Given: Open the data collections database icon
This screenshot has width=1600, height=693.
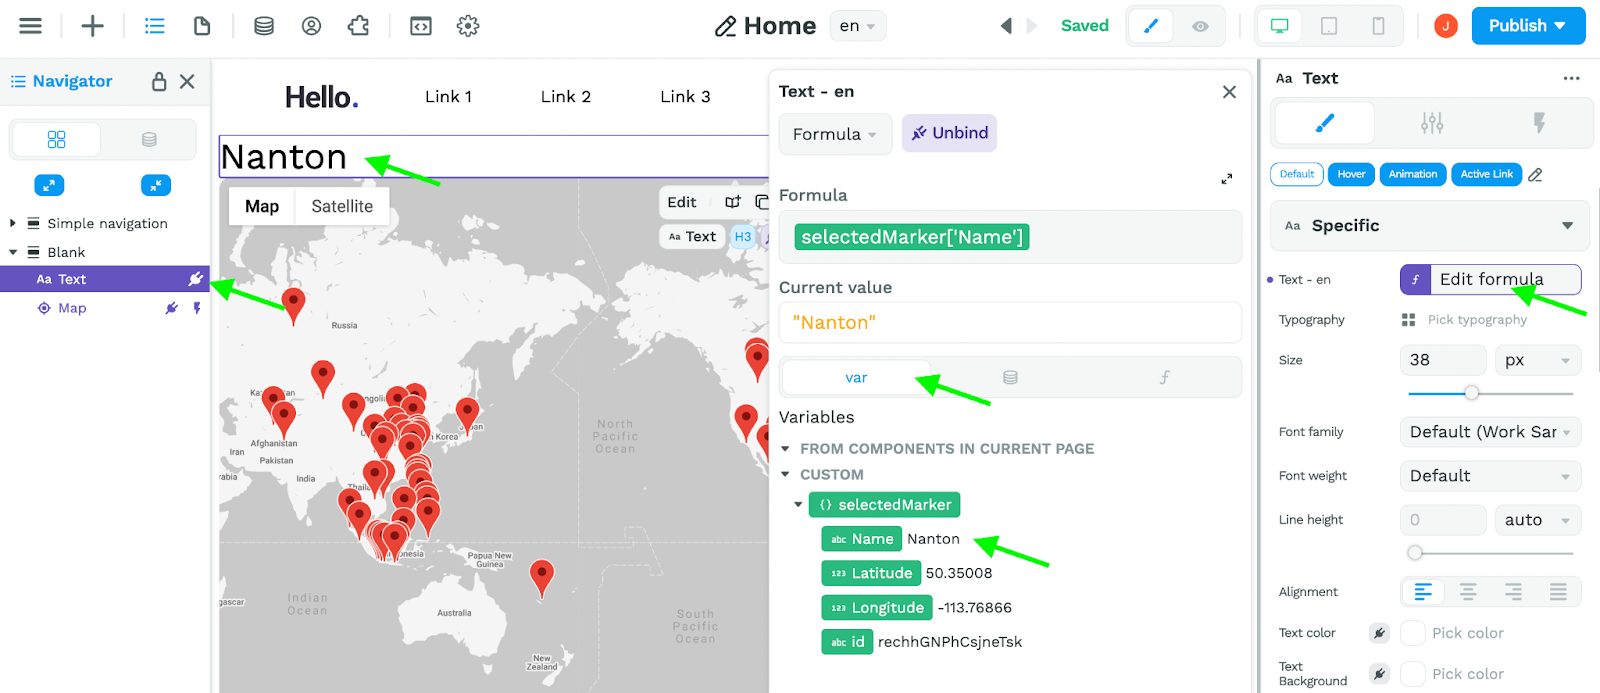Looking at the screenshot, I should (264, 26).
